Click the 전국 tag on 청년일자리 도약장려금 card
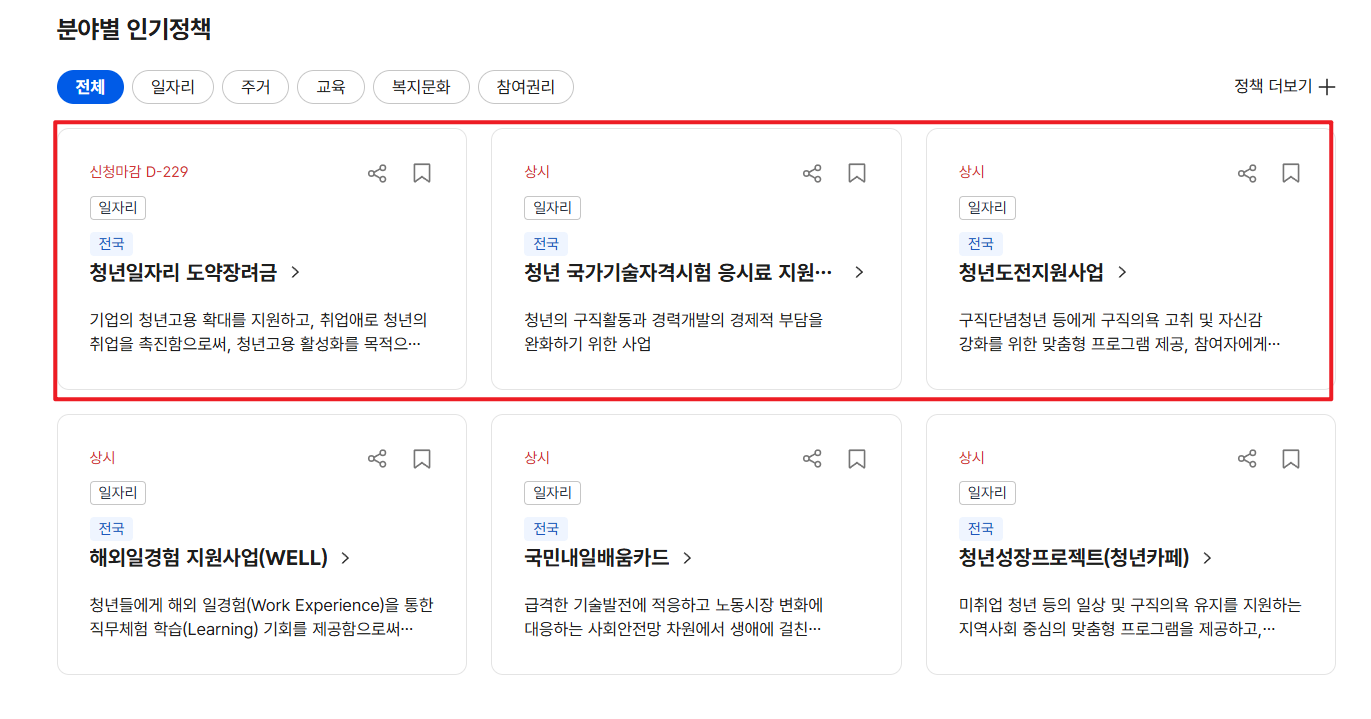The height and width of the screenshot is (719, 1371). (x=110, y=243)
